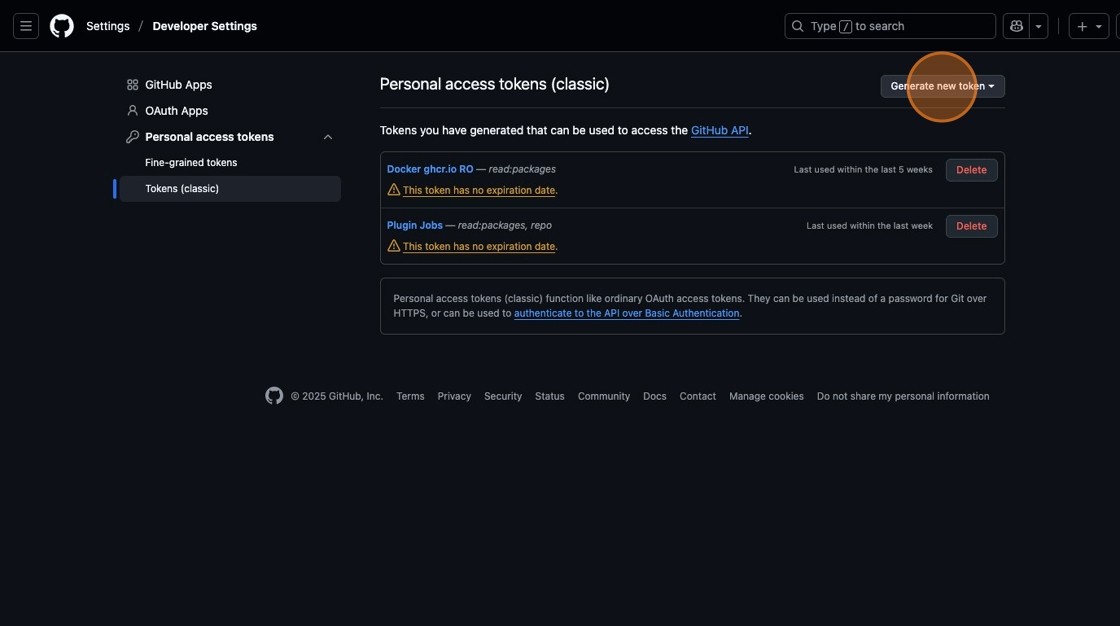Select Fine-grained tokens in sidebar

191,163
